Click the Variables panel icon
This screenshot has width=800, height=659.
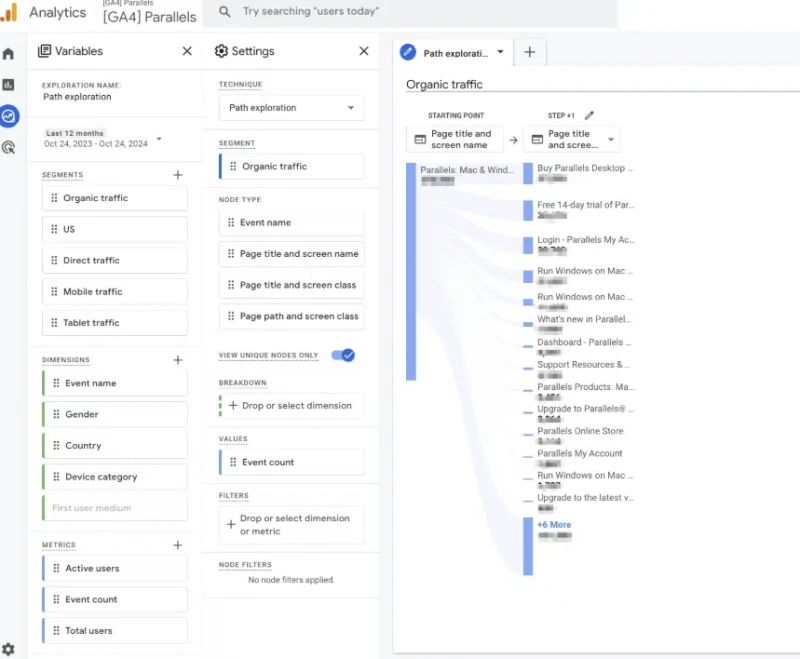coord(44,51)
